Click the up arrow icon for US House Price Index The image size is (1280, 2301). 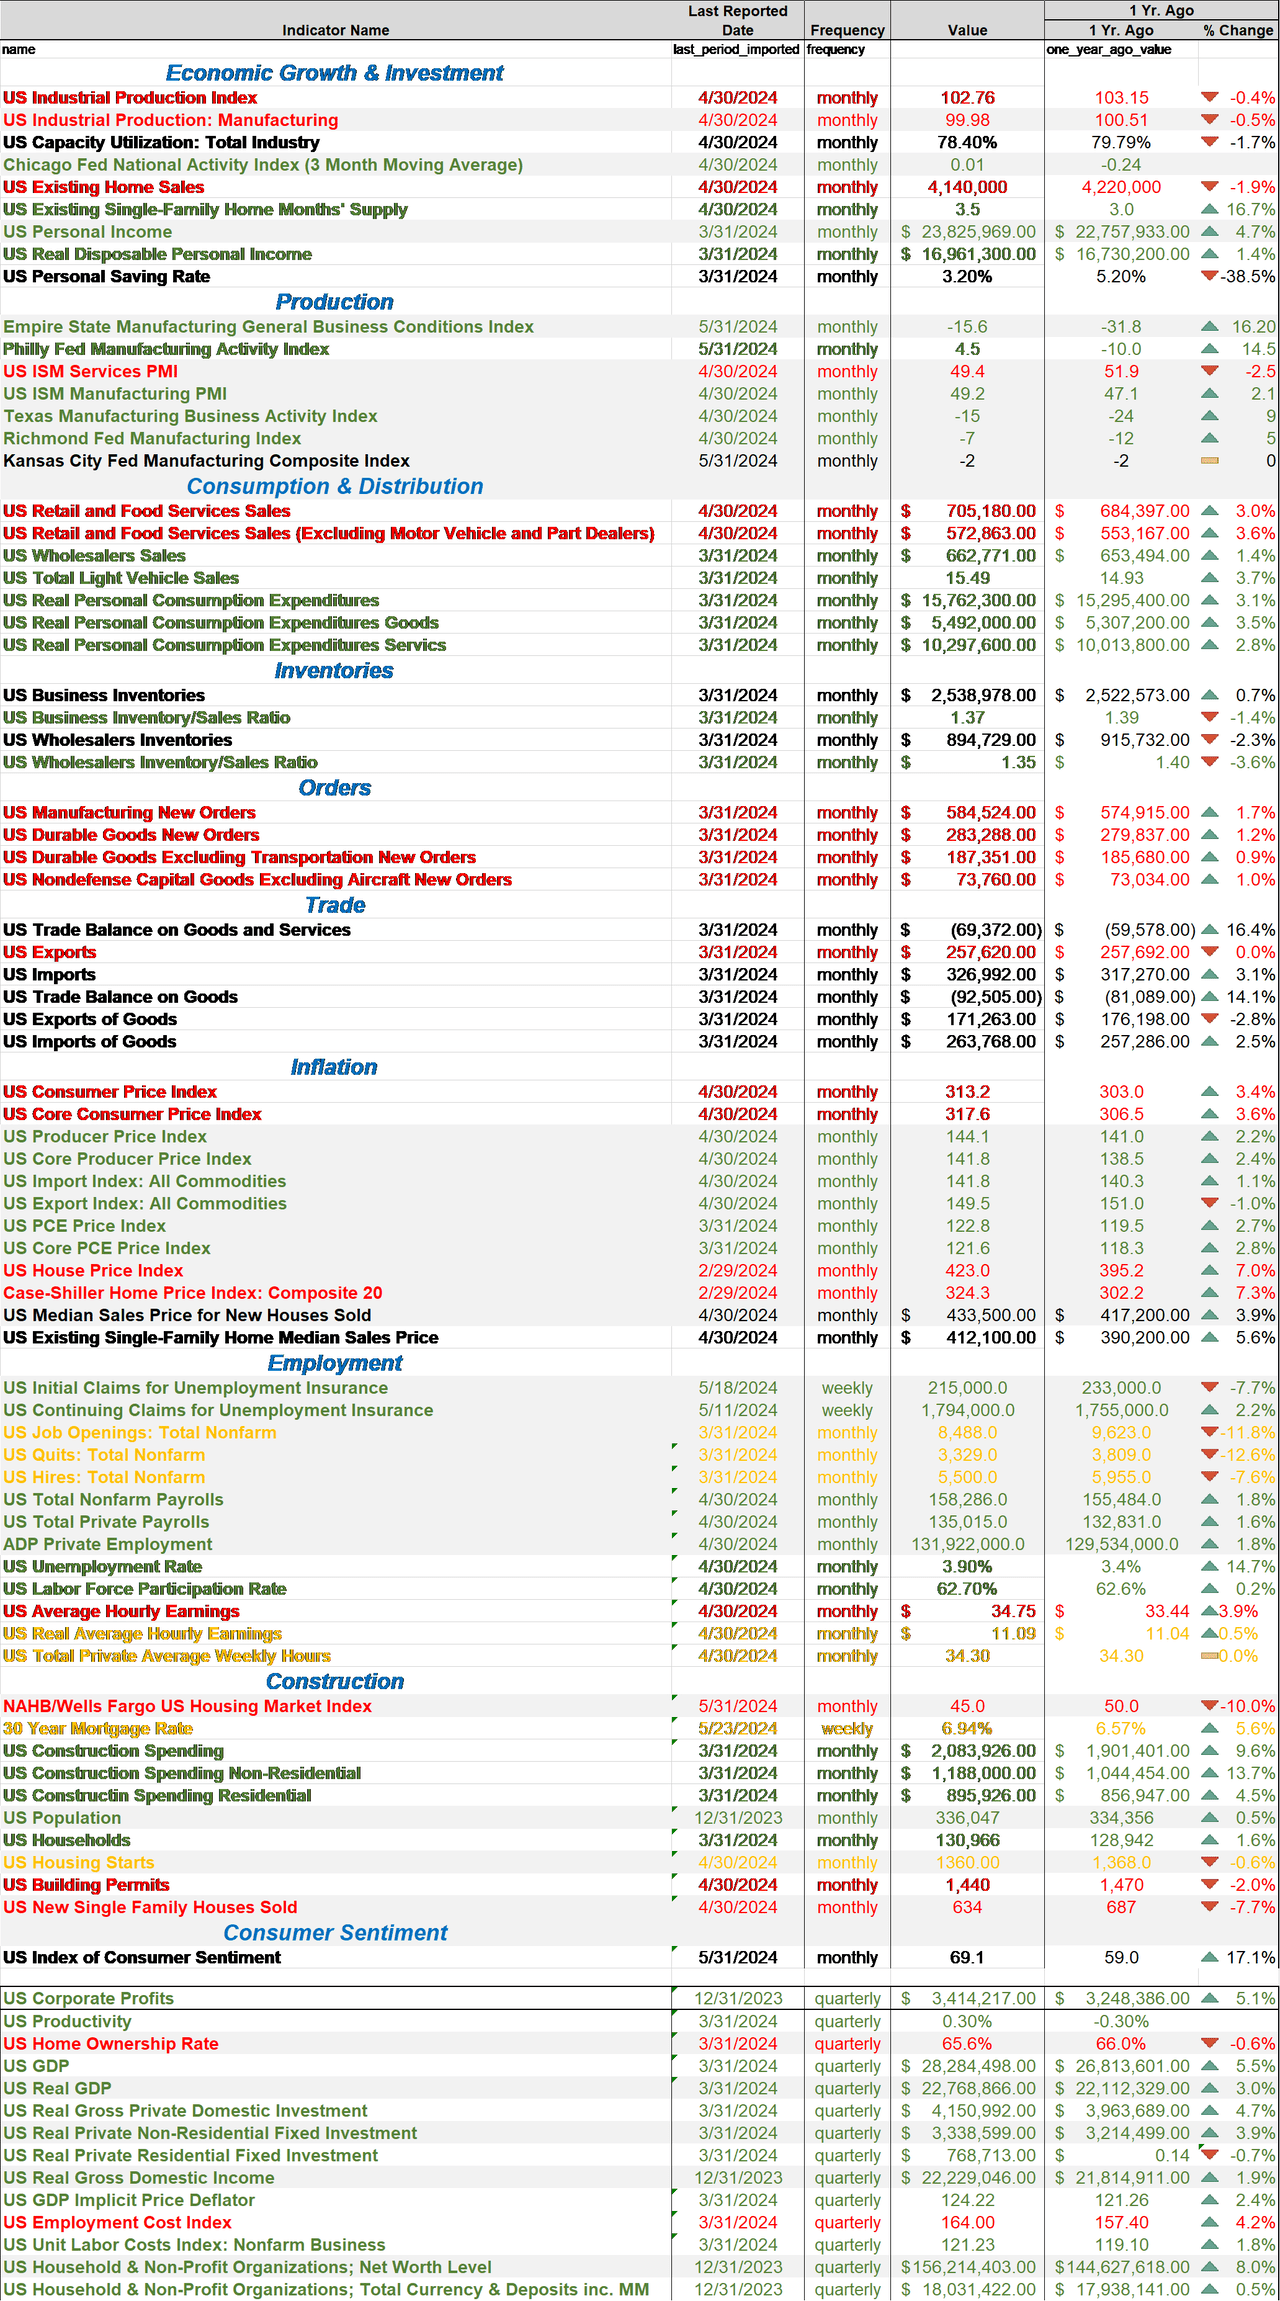1210,1270
